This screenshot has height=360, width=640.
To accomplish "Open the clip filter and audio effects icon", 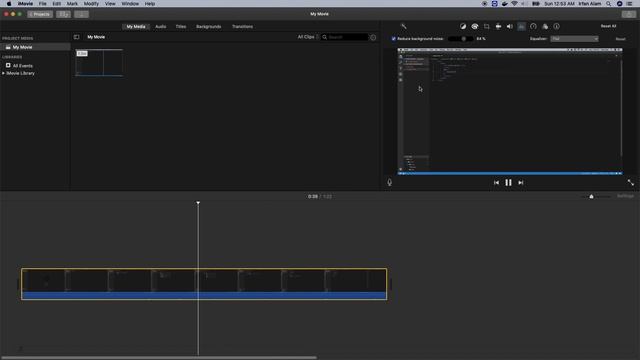I will (545, 27).
